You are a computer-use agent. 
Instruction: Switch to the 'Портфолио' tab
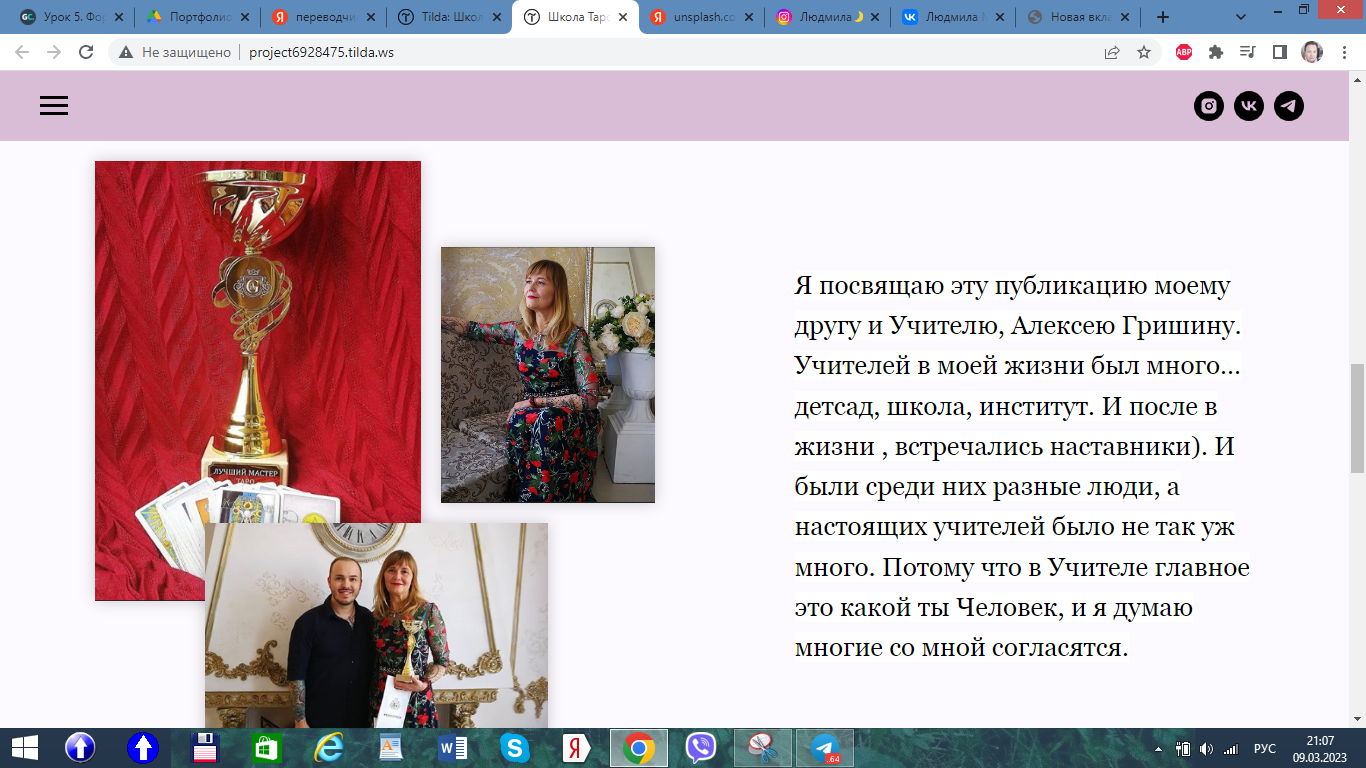click(x=196, y=17)
